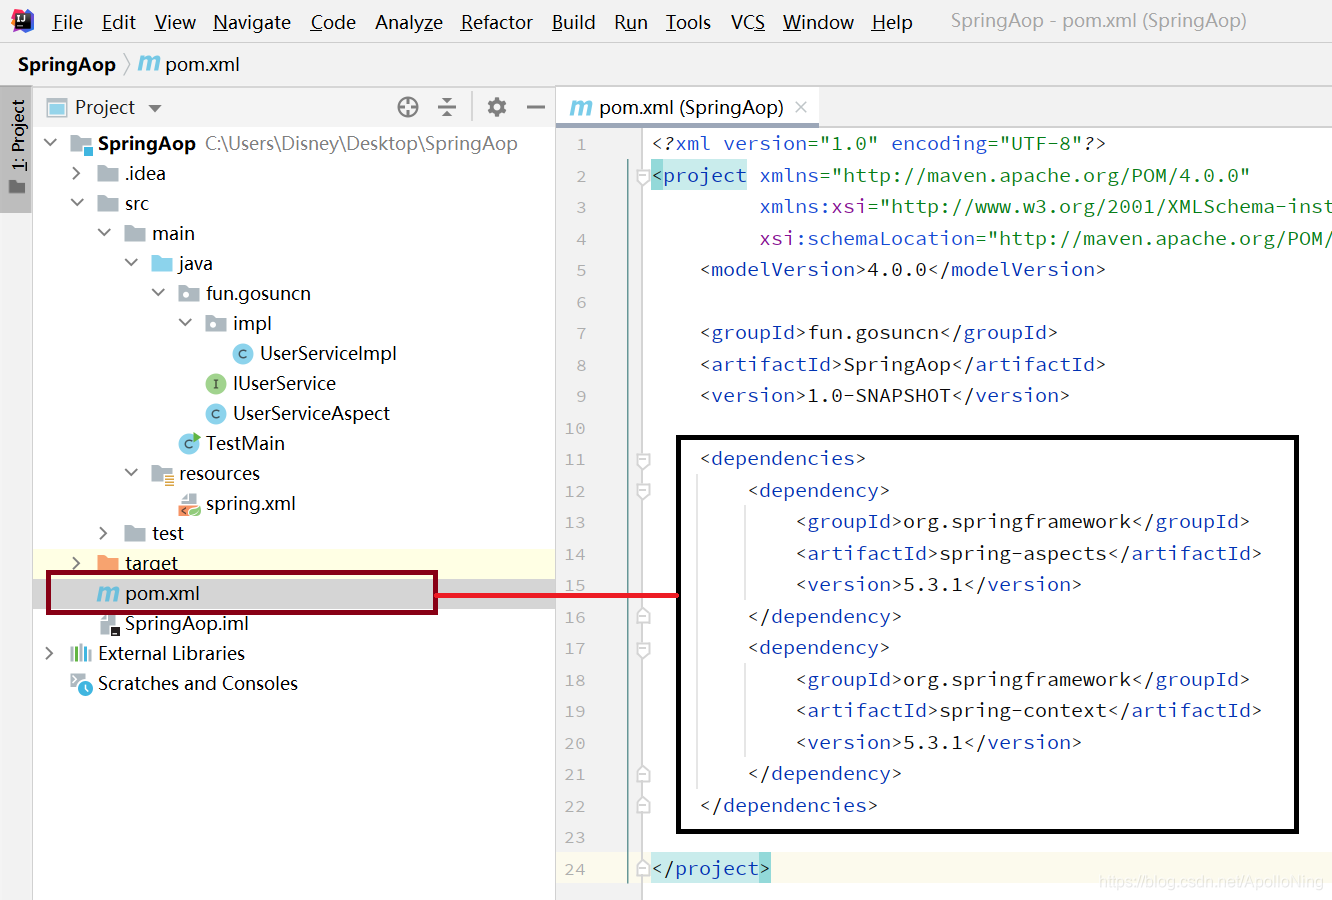Click the resources folder icon
1332x900 pixels.
162,473
